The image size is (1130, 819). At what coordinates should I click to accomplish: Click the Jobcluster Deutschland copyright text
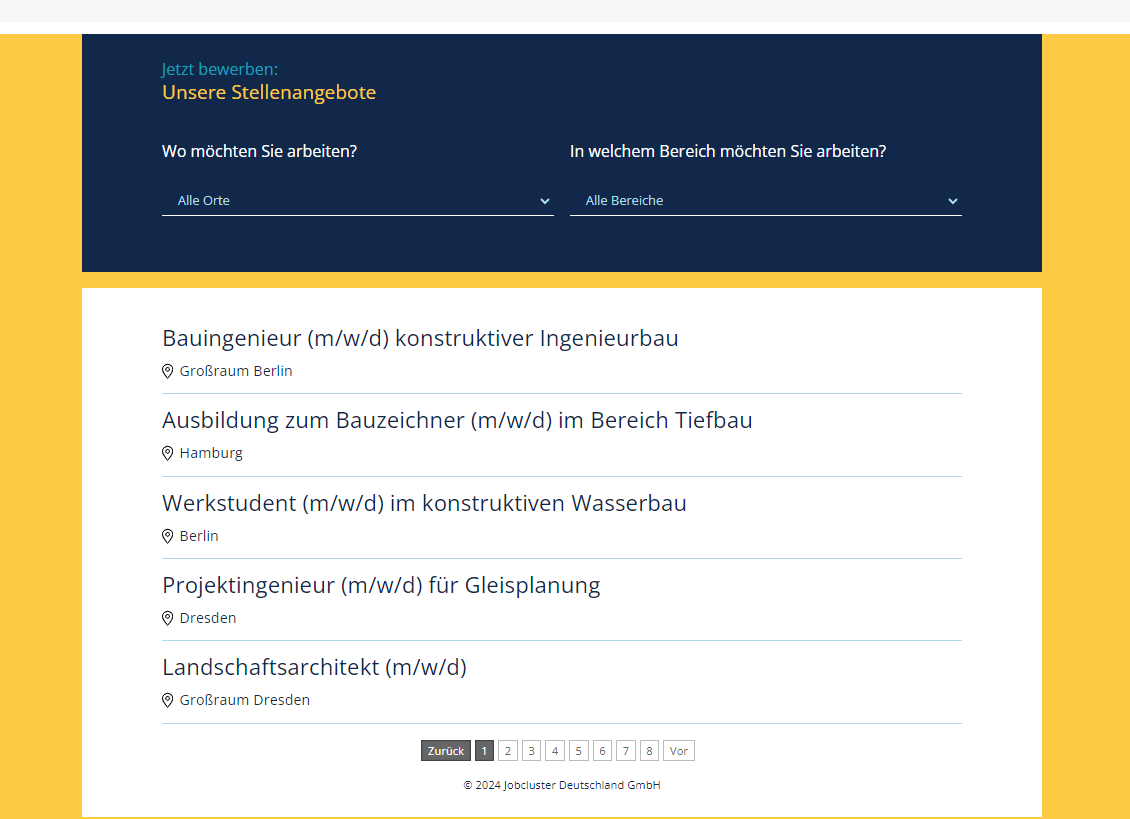(561, 785)
